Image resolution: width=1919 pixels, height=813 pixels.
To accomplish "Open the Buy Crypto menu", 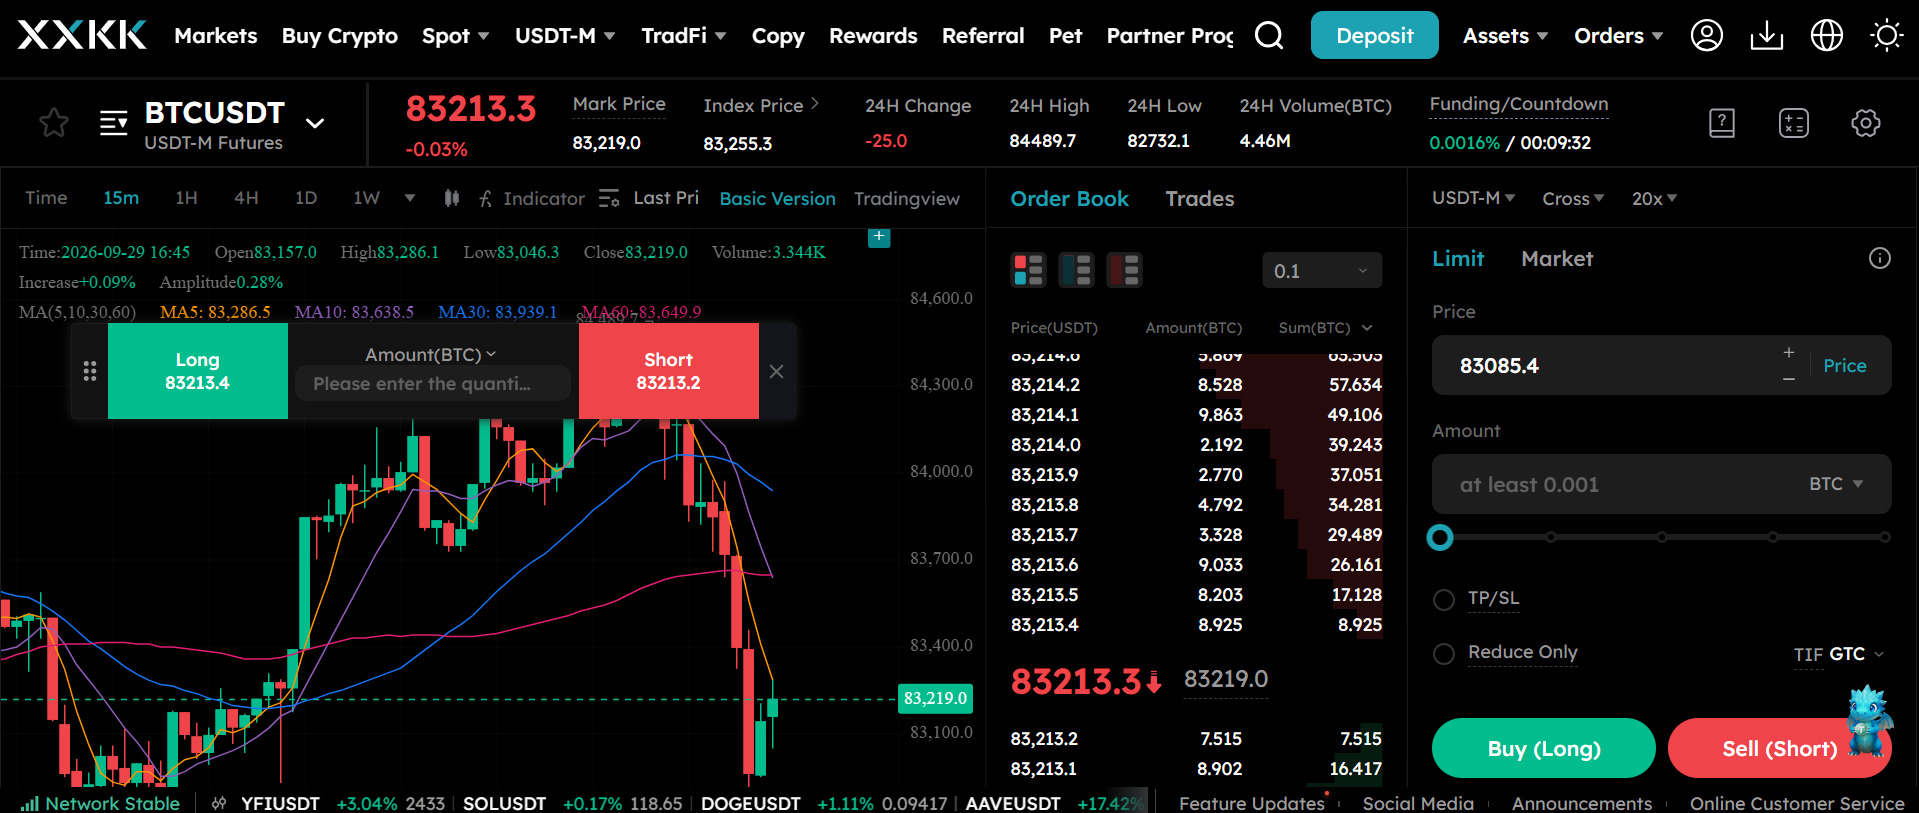I will tap(339, 36).
